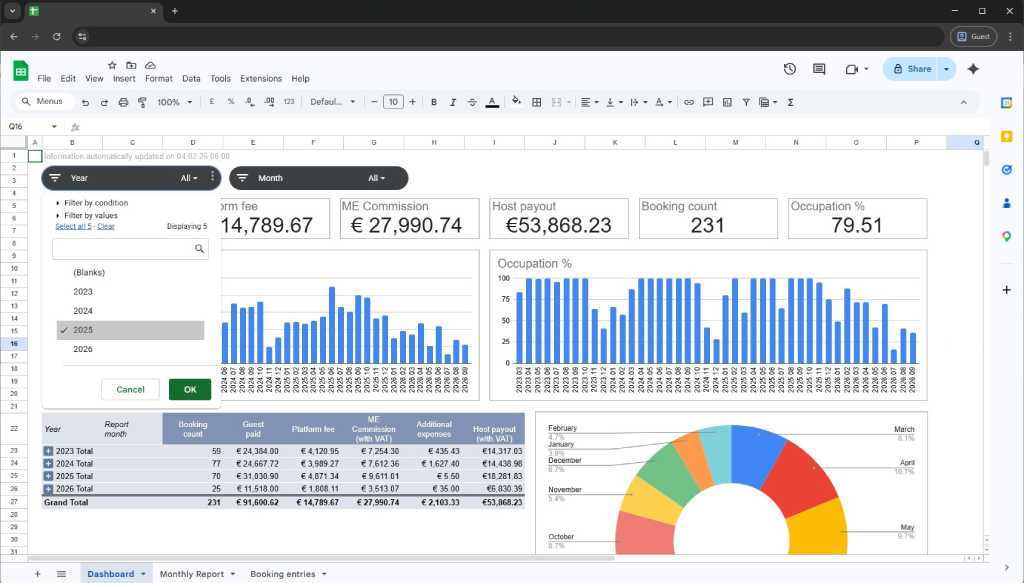Cancel the filter dialog
Viewport: 1024px width, 583px height.
[130, 389]
